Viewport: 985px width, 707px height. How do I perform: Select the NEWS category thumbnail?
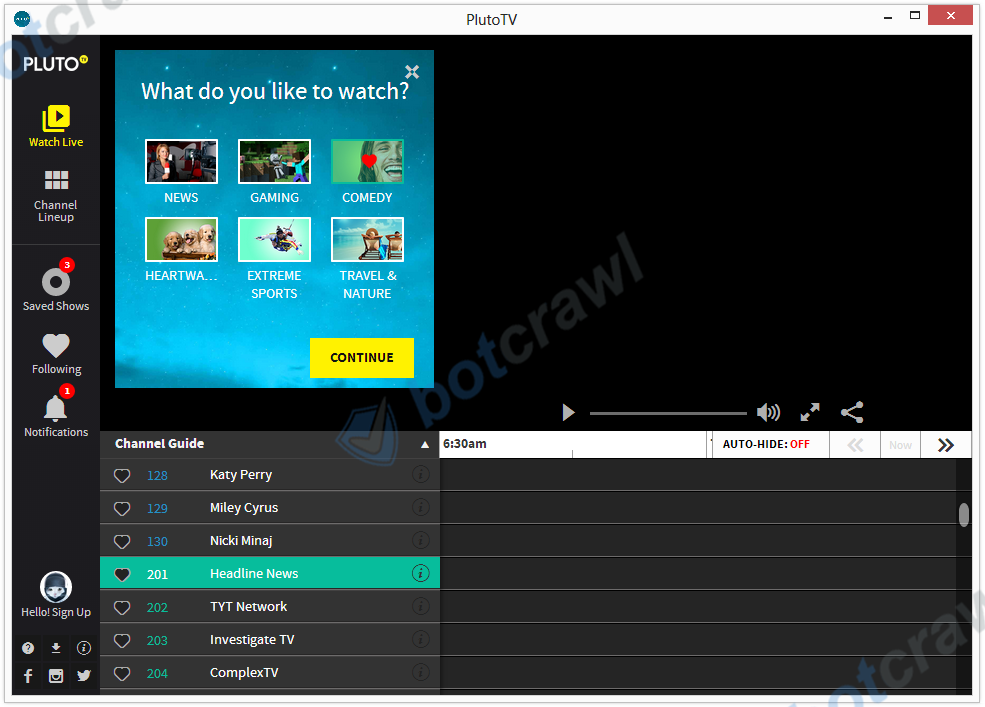click(182, 162)
